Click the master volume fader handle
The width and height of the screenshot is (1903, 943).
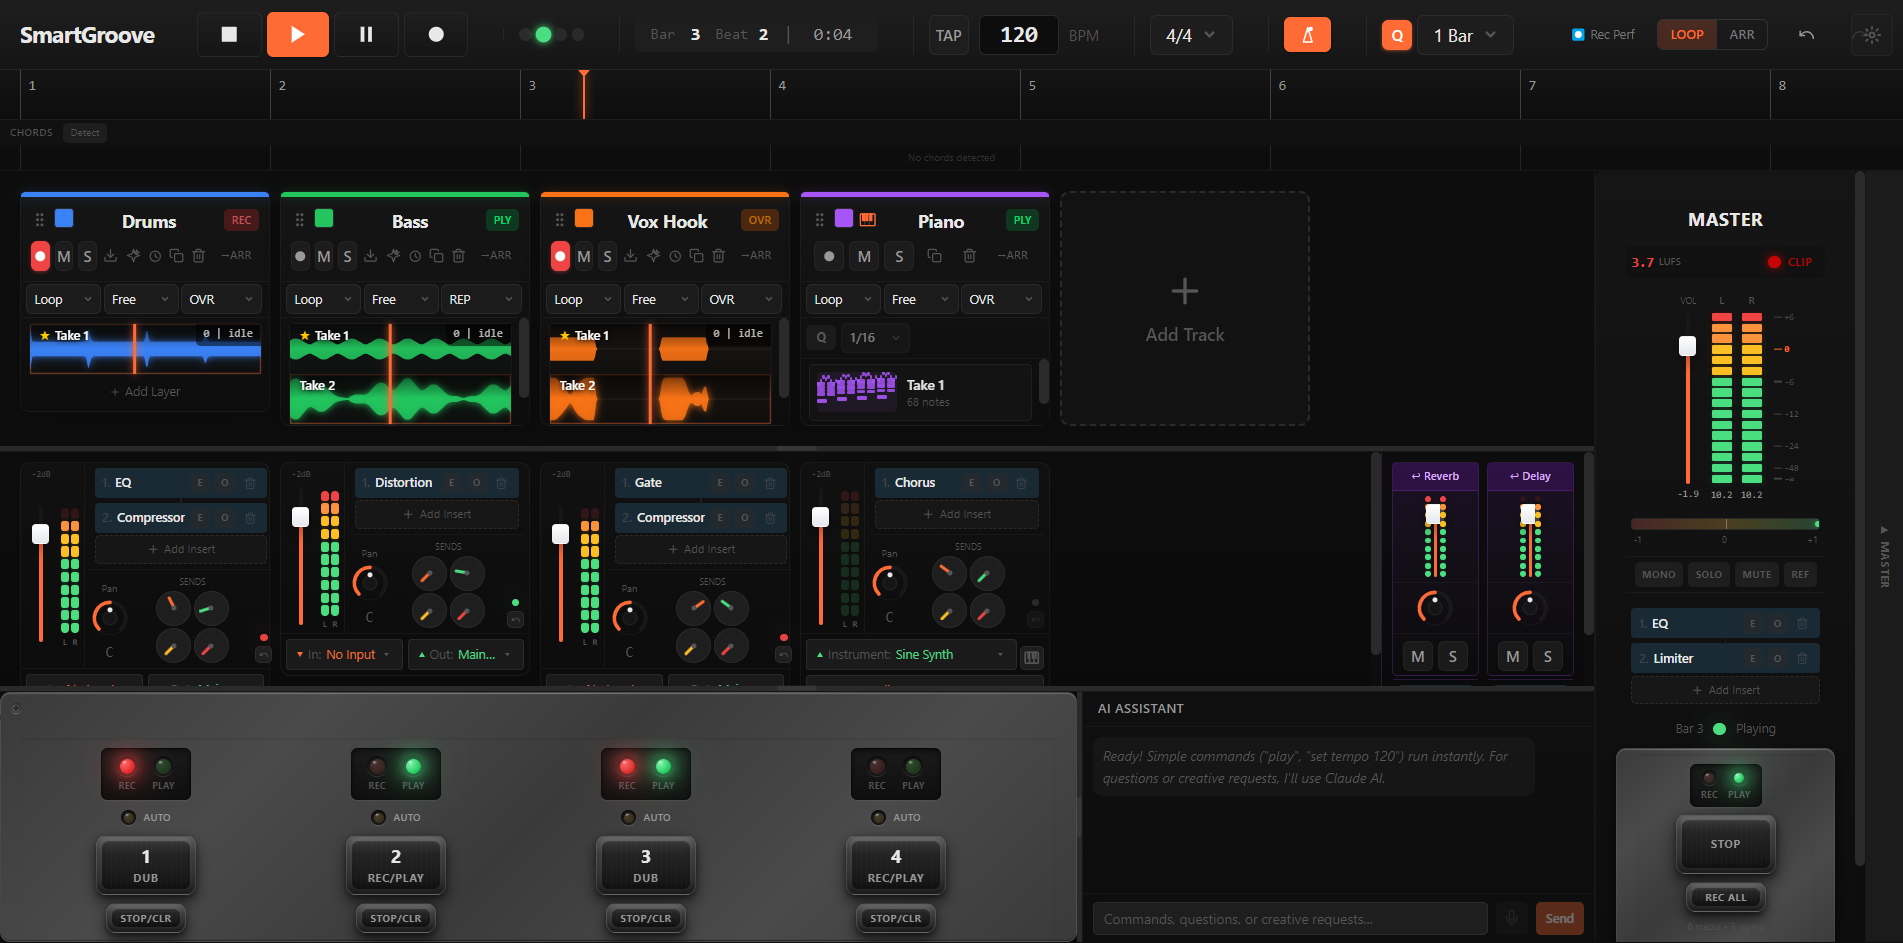click(x=1687, y=346)
